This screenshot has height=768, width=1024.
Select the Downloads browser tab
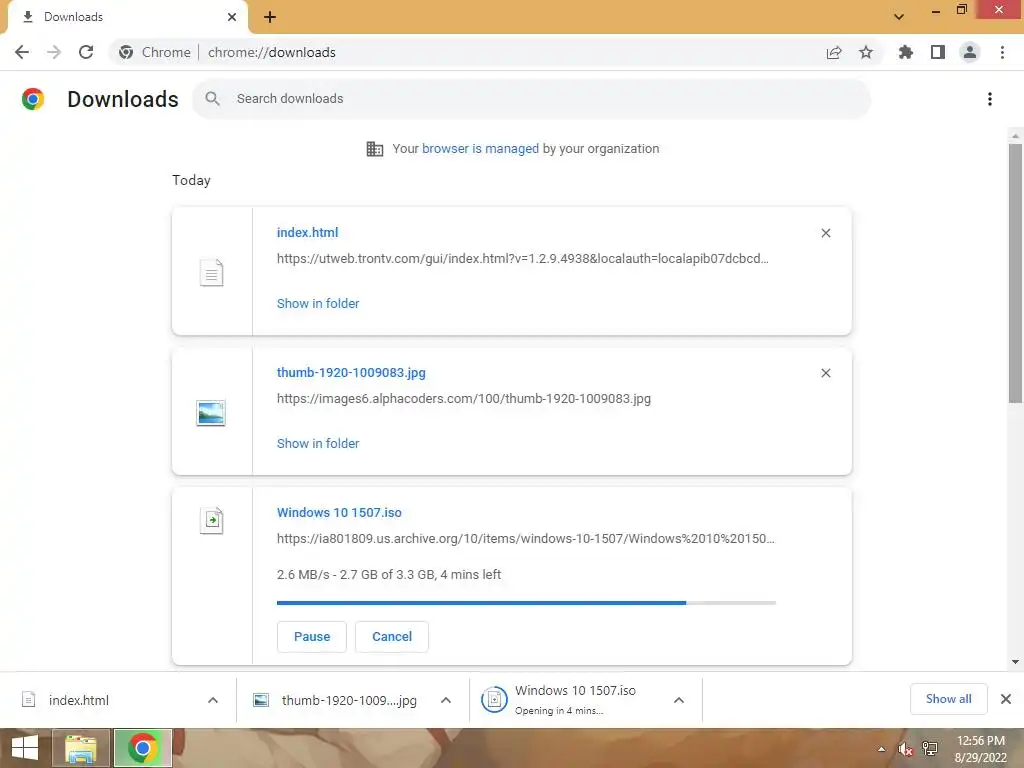[x=127, y=17]
